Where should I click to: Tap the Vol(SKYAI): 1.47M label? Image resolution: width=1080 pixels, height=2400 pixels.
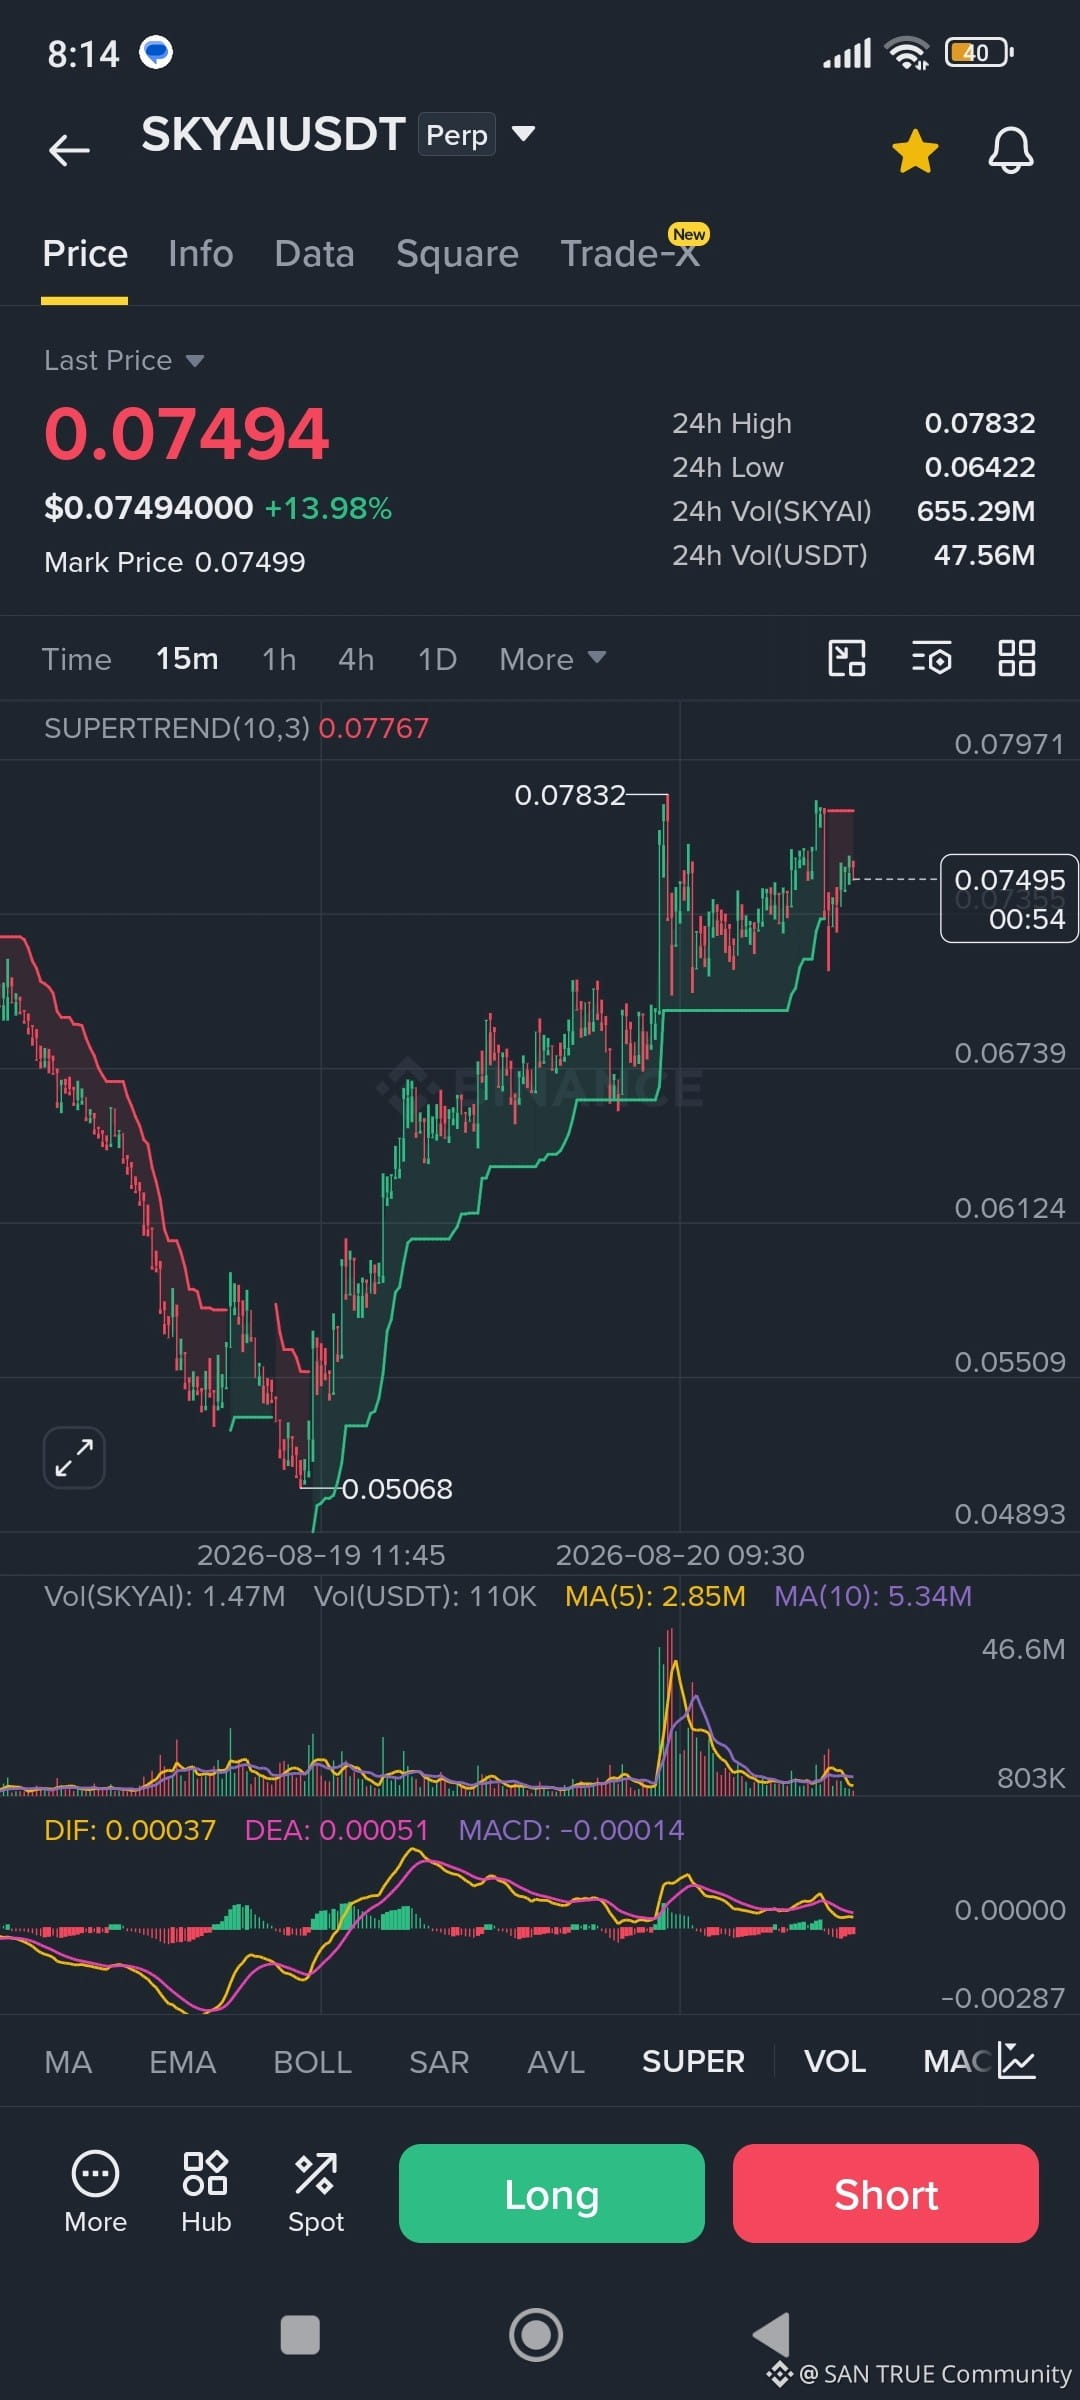165,1596
